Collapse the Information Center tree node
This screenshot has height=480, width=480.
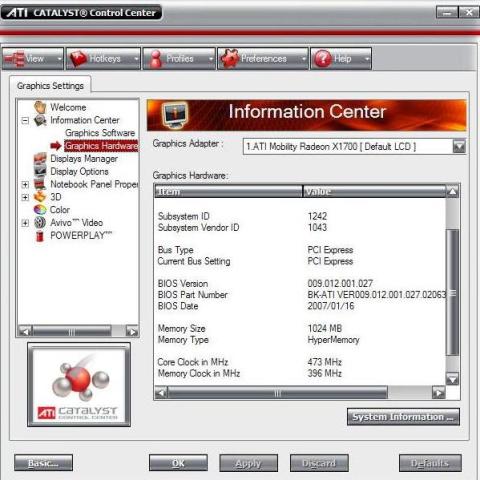[25, 120]
